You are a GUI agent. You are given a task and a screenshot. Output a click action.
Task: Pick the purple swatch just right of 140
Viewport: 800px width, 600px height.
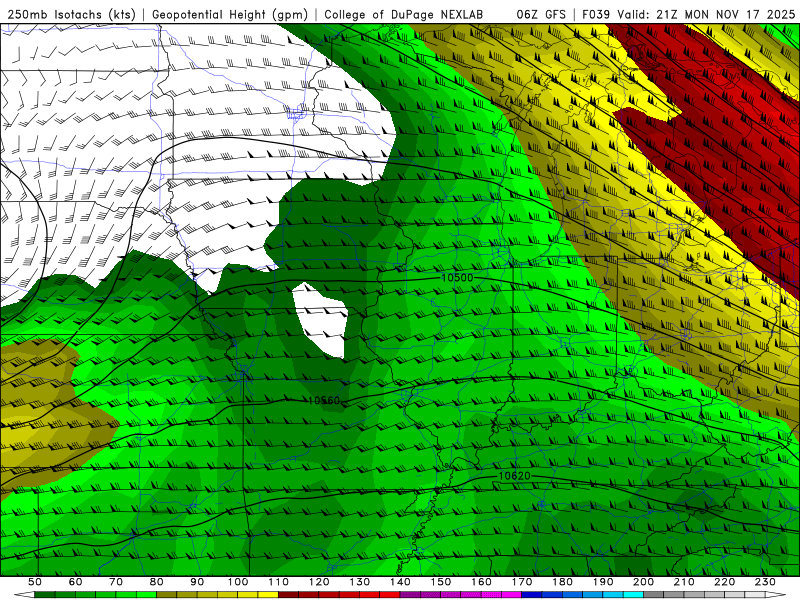coord(411,595)
